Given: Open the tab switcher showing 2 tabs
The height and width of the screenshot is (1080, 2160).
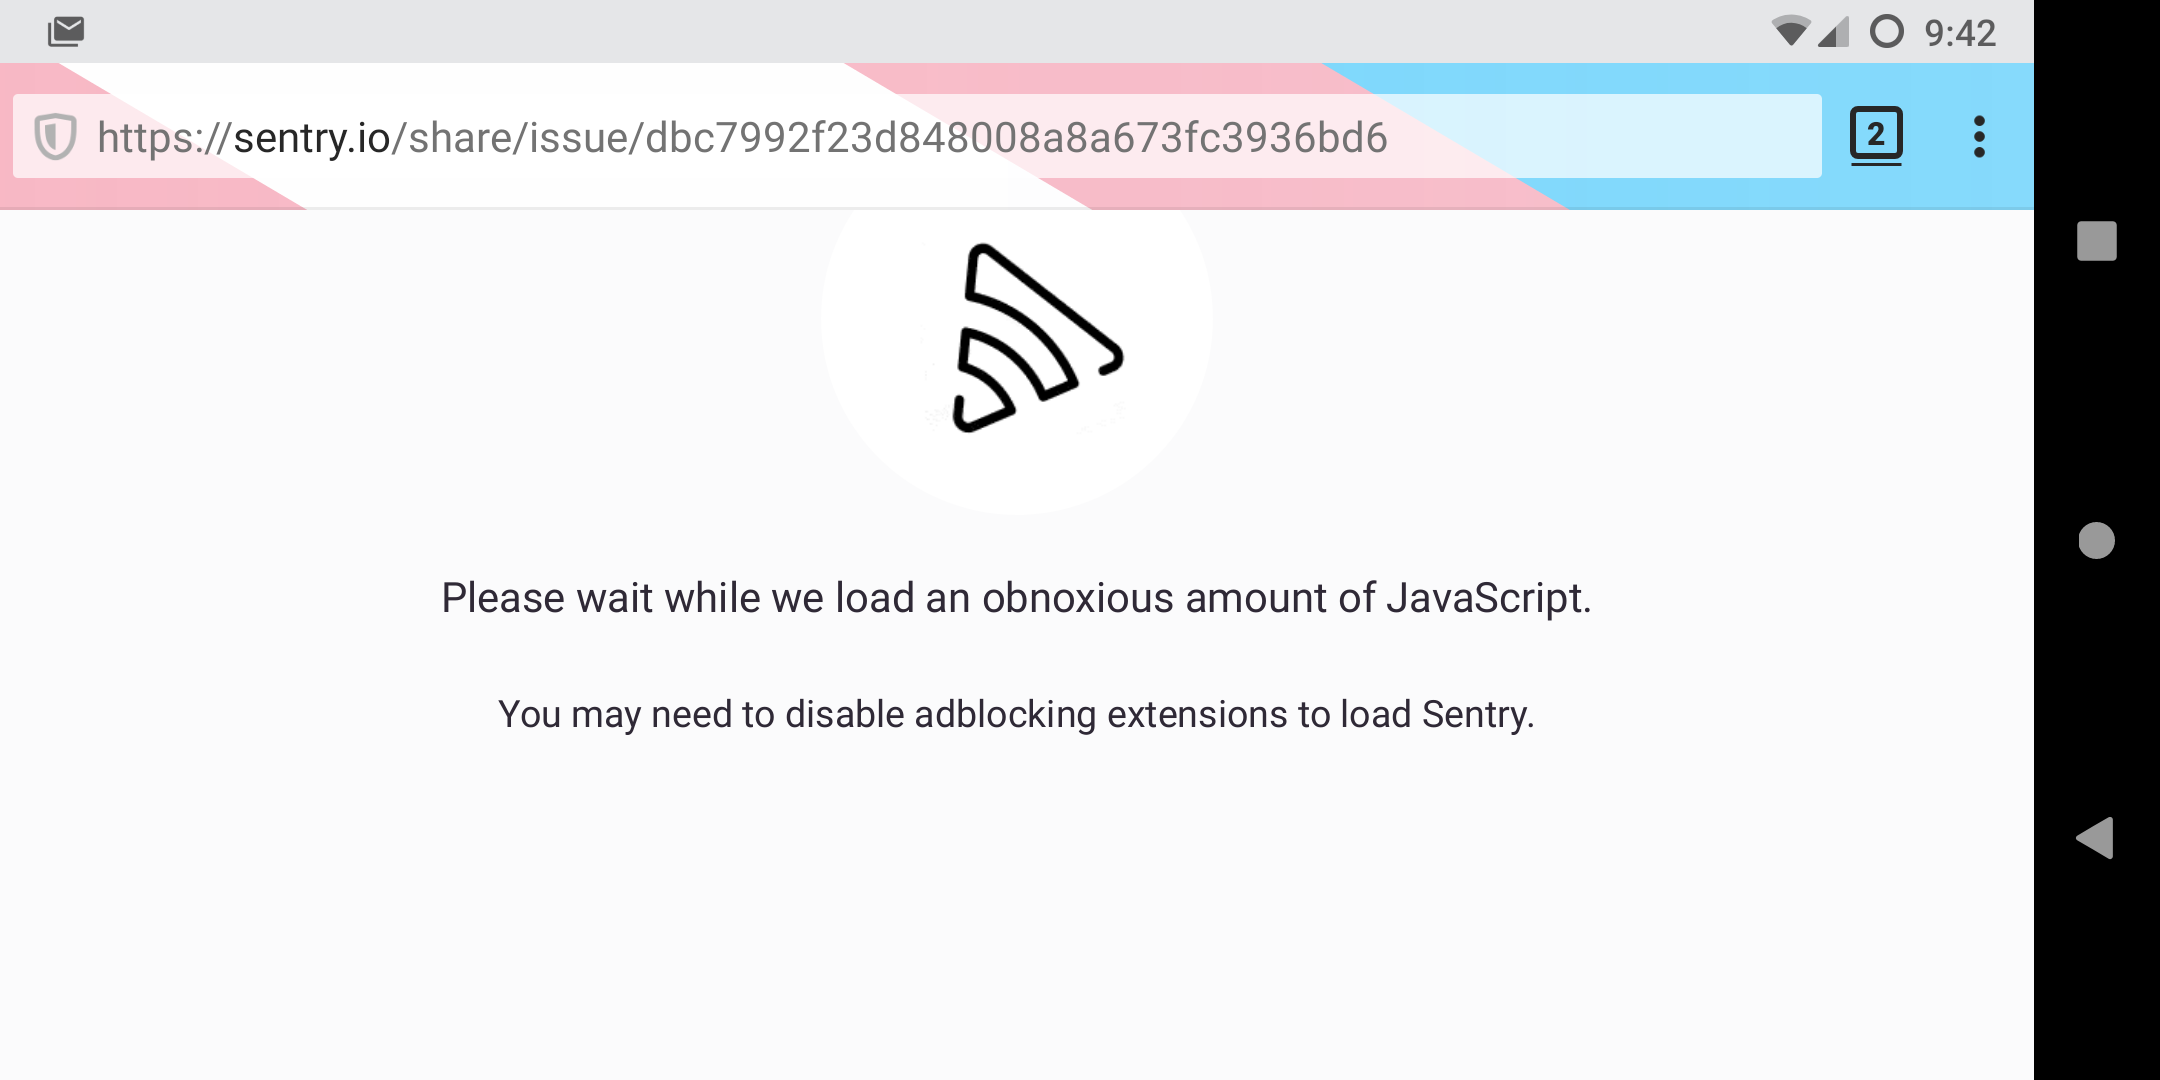Looking at the screenshot, I should [1876, 135].
